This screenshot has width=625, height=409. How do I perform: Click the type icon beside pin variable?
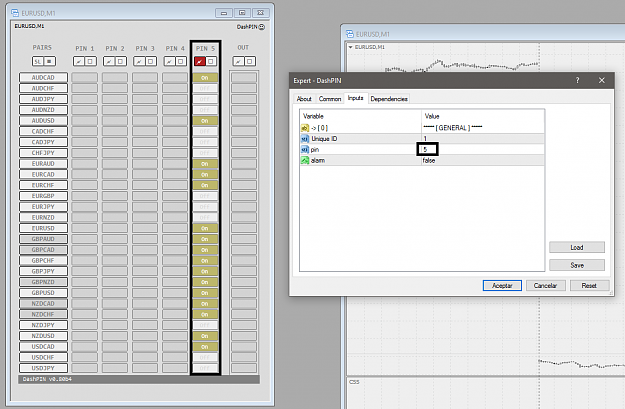click(x=305, y=149)
